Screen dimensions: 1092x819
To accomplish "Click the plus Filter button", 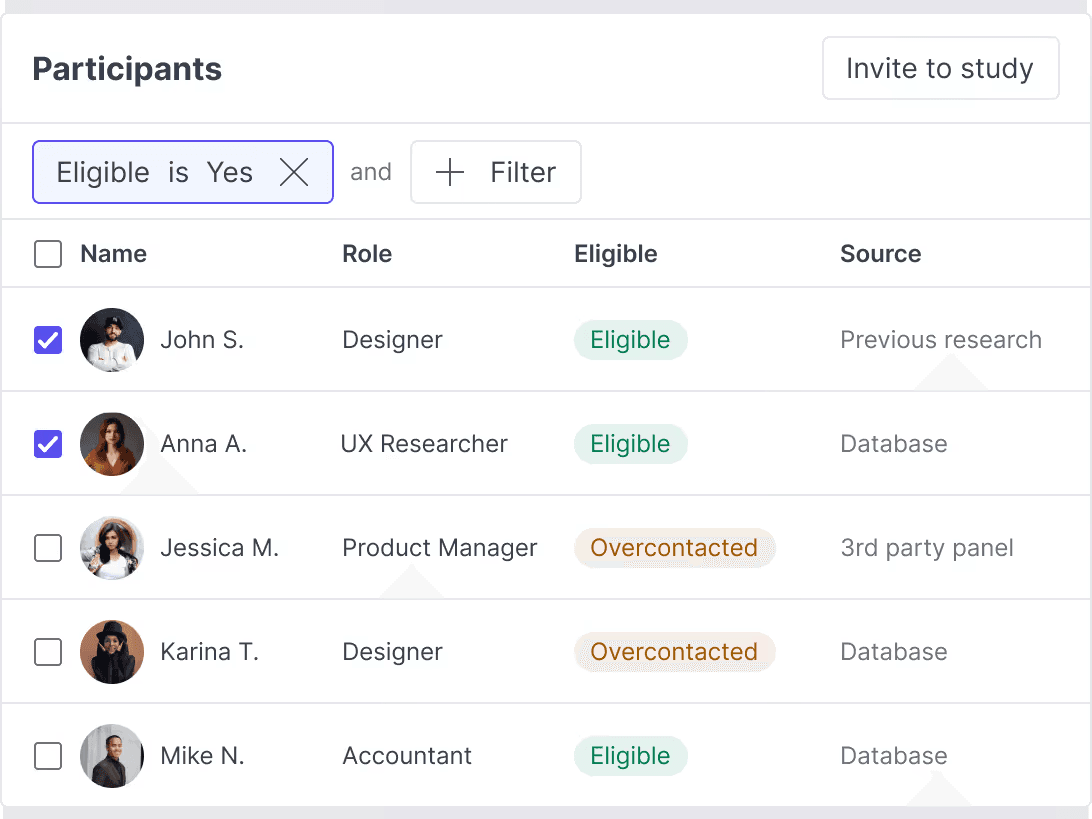I will [x=496, y=172].
